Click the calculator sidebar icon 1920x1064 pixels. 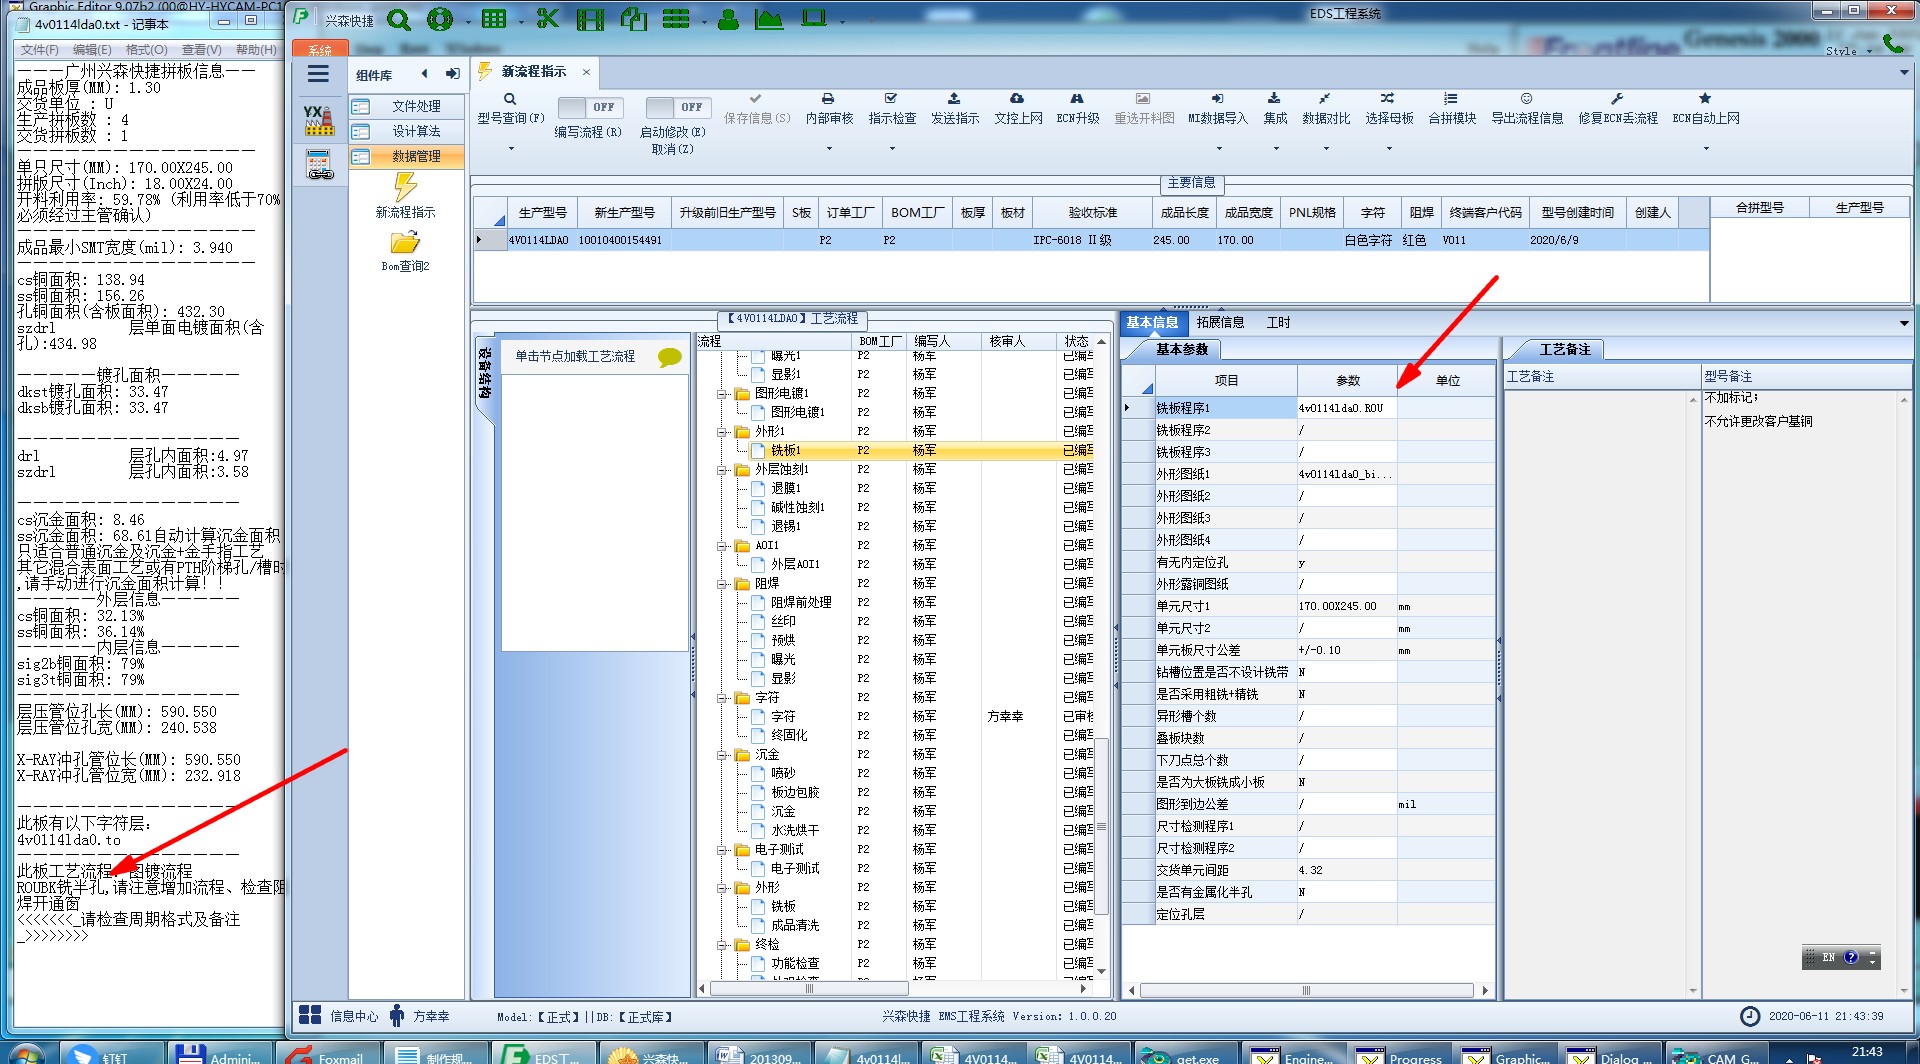coord(319,165)
